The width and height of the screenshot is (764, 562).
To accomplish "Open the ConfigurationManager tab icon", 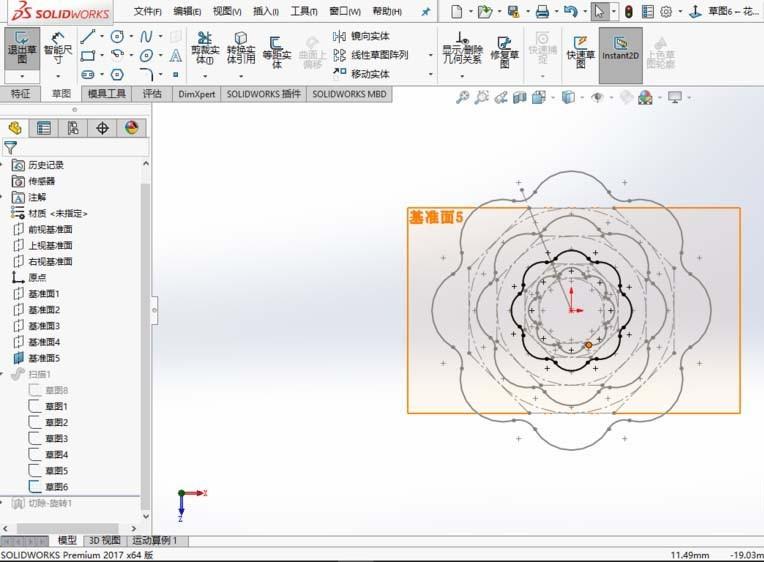I will click(73, 128).
